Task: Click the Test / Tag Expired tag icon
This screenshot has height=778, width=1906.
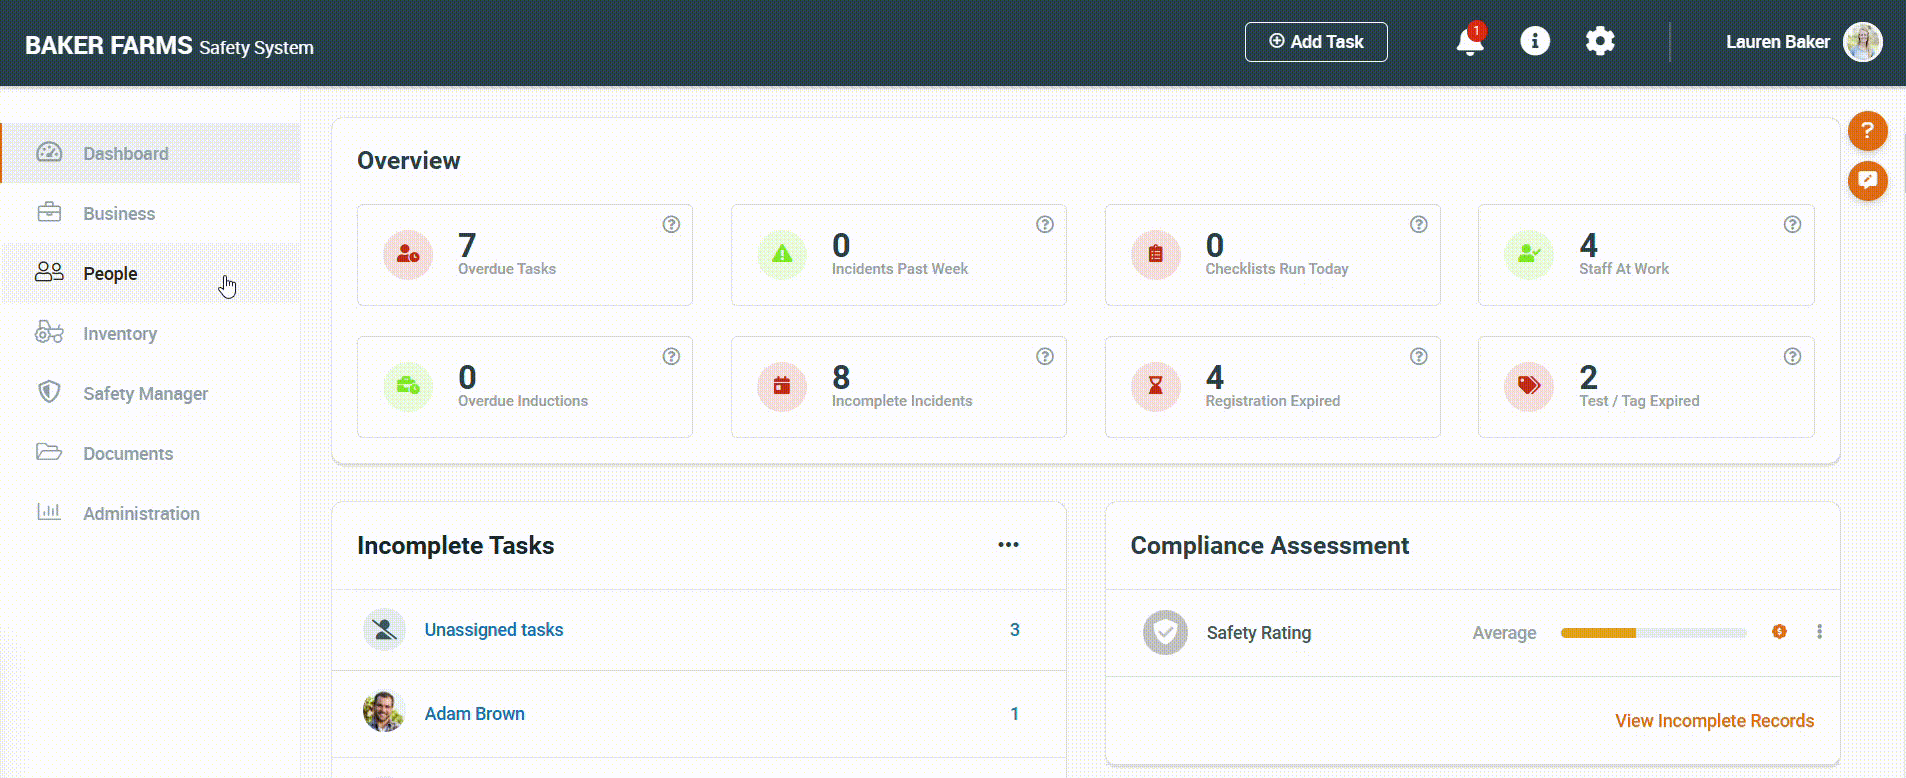Action: 1528,386
